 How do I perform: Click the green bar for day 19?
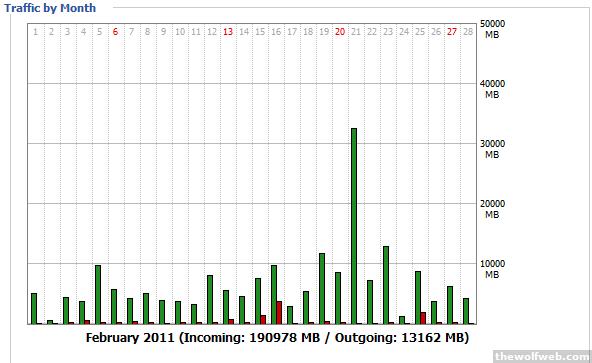click(x=322, y=289)
